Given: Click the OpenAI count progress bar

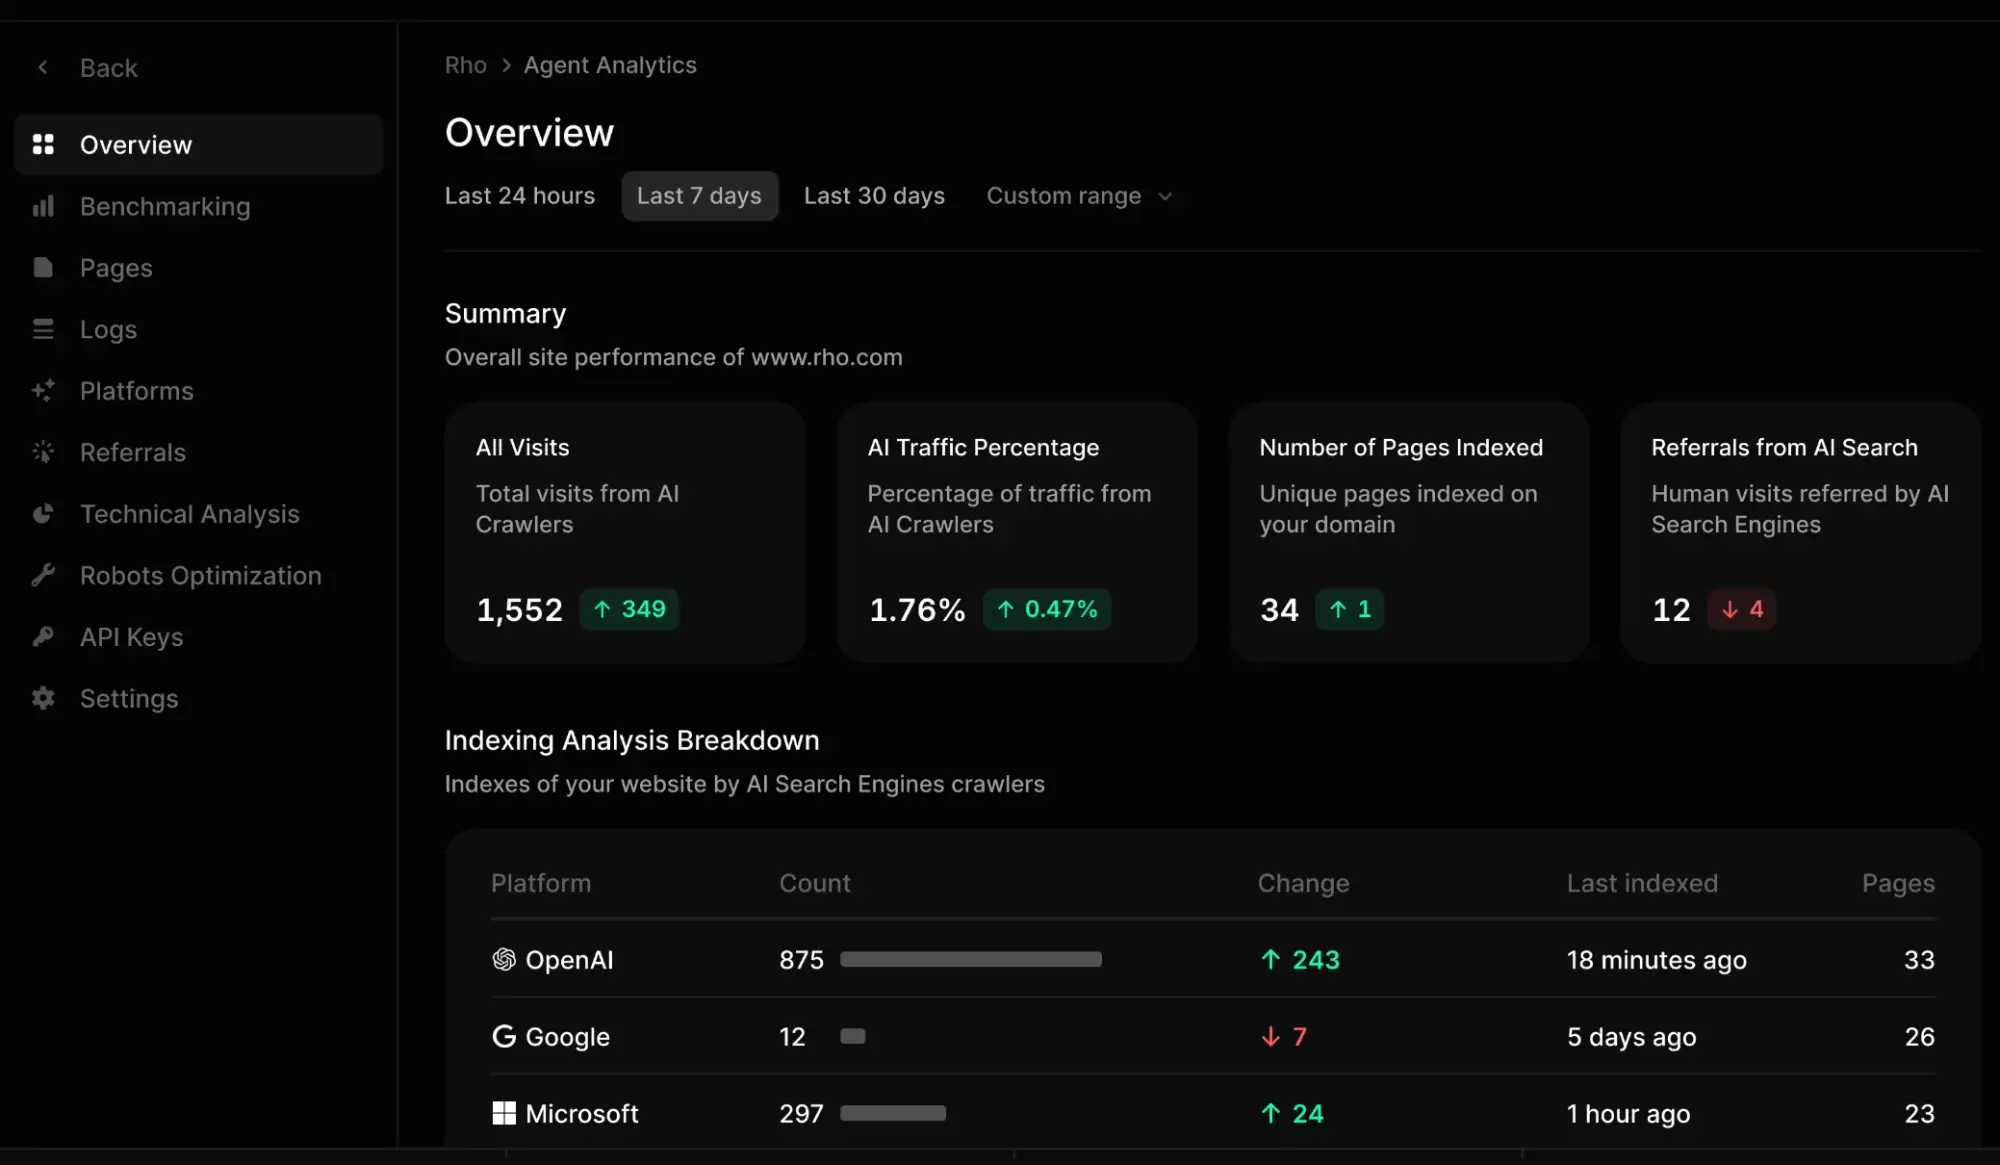Looking at the screenshot, I should [971, 959].
